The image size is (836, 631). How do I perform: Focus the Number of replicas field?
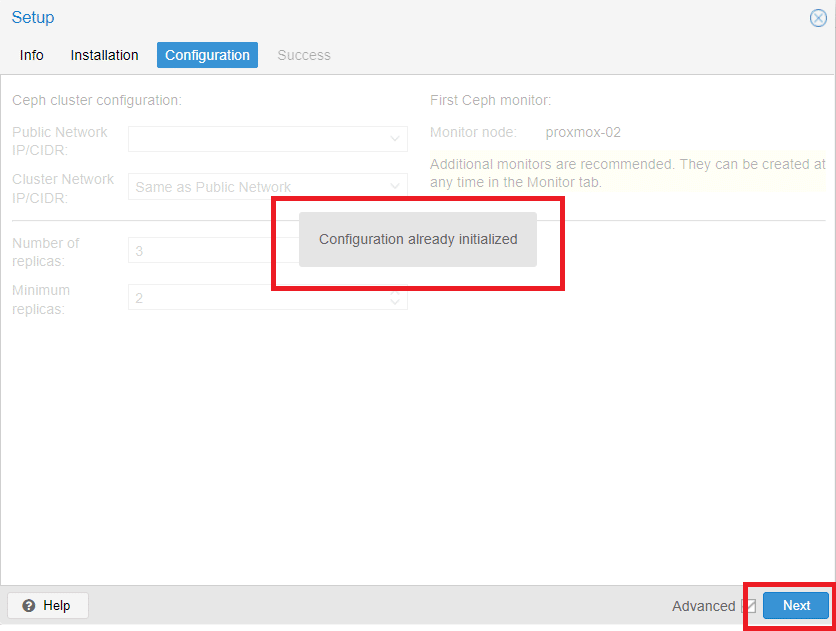point(213,250)
